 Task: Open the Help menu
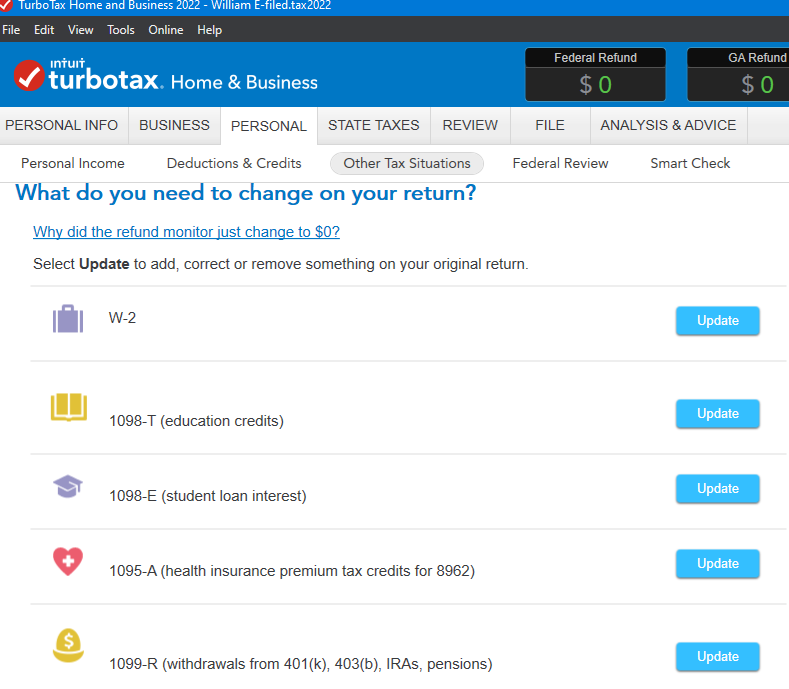[x=209, y=30]
